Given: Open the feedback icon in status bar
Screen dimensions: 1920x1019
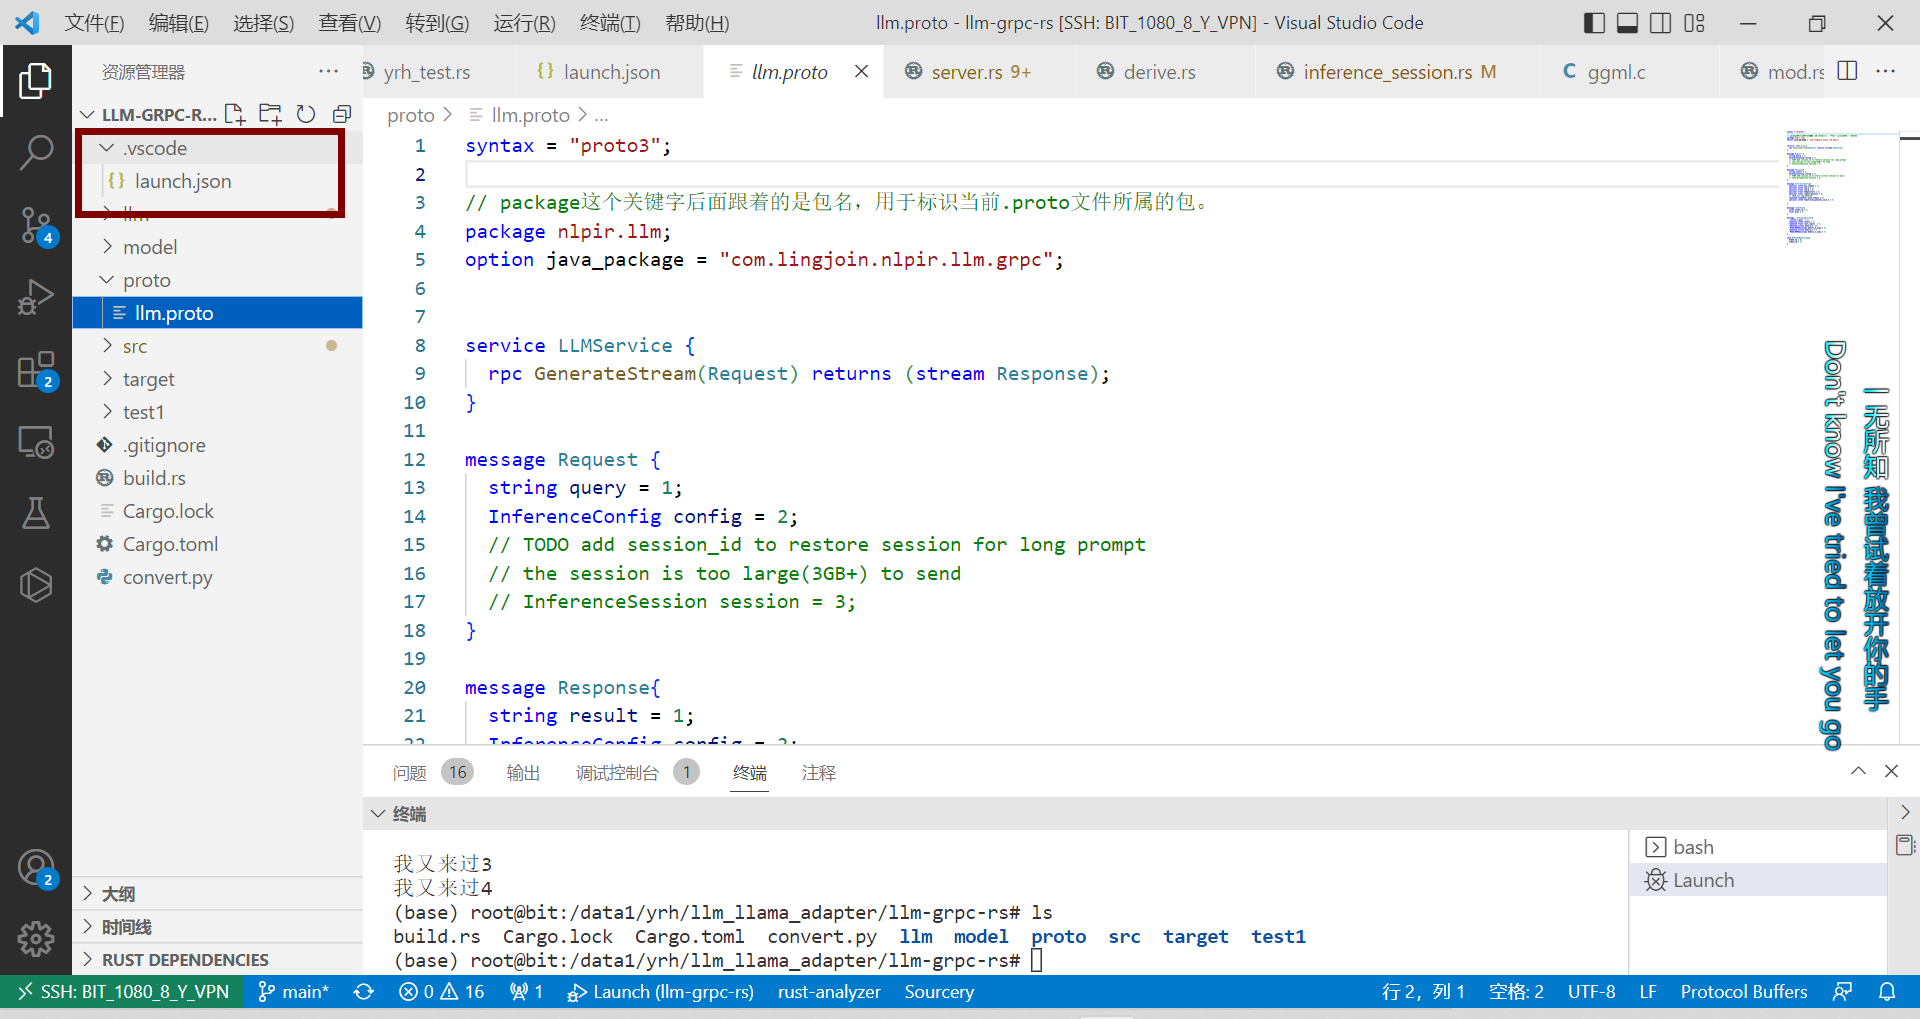Looking at the screenshot, I should pyautogui.click(x=1842, y=991).
